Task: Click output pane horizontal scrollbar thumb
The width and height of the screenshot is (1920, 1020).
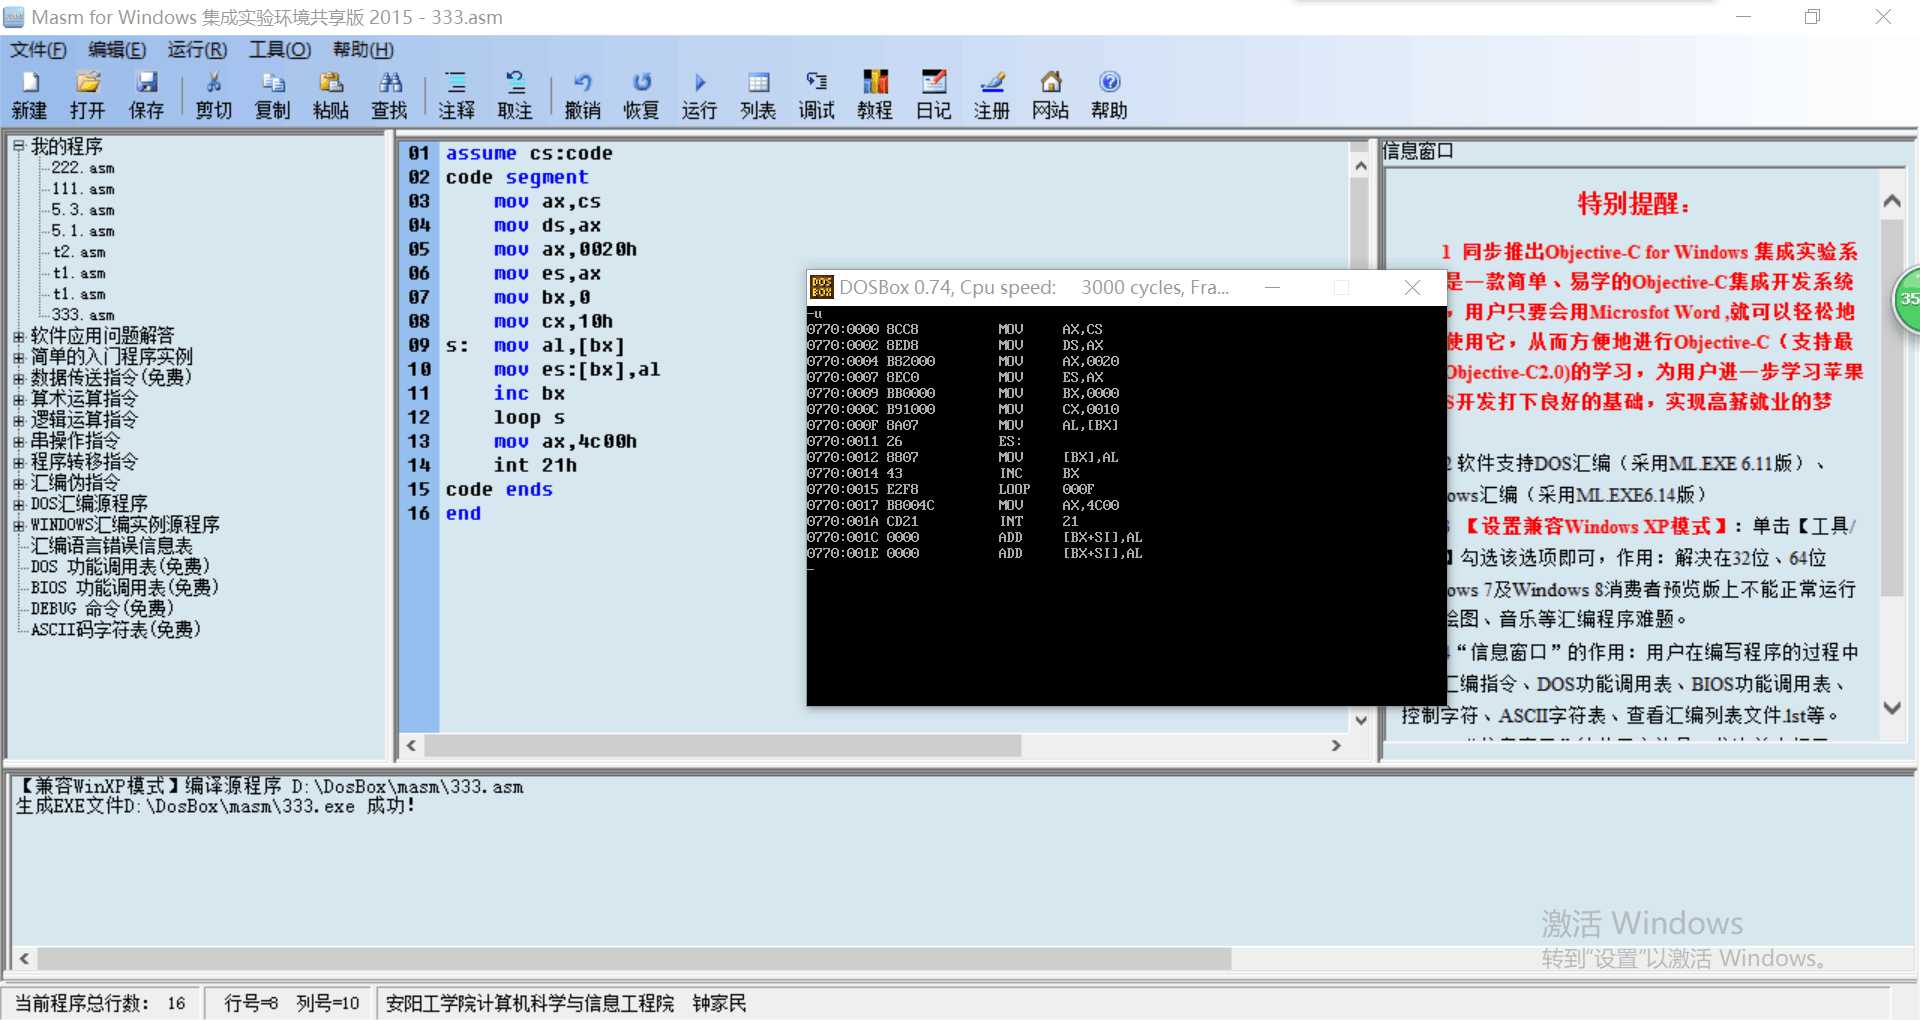Action: 634,958
